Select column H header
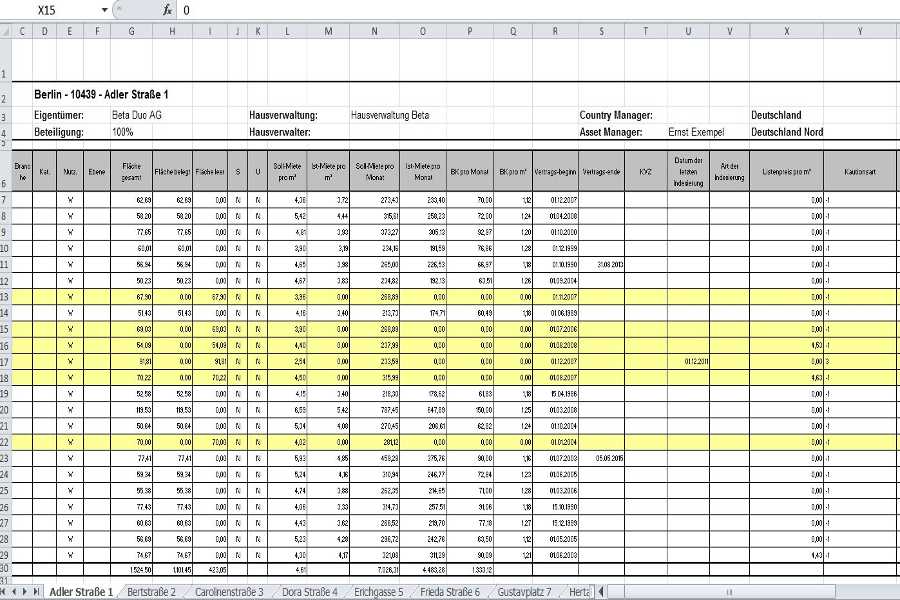 (x=172, y=32)
